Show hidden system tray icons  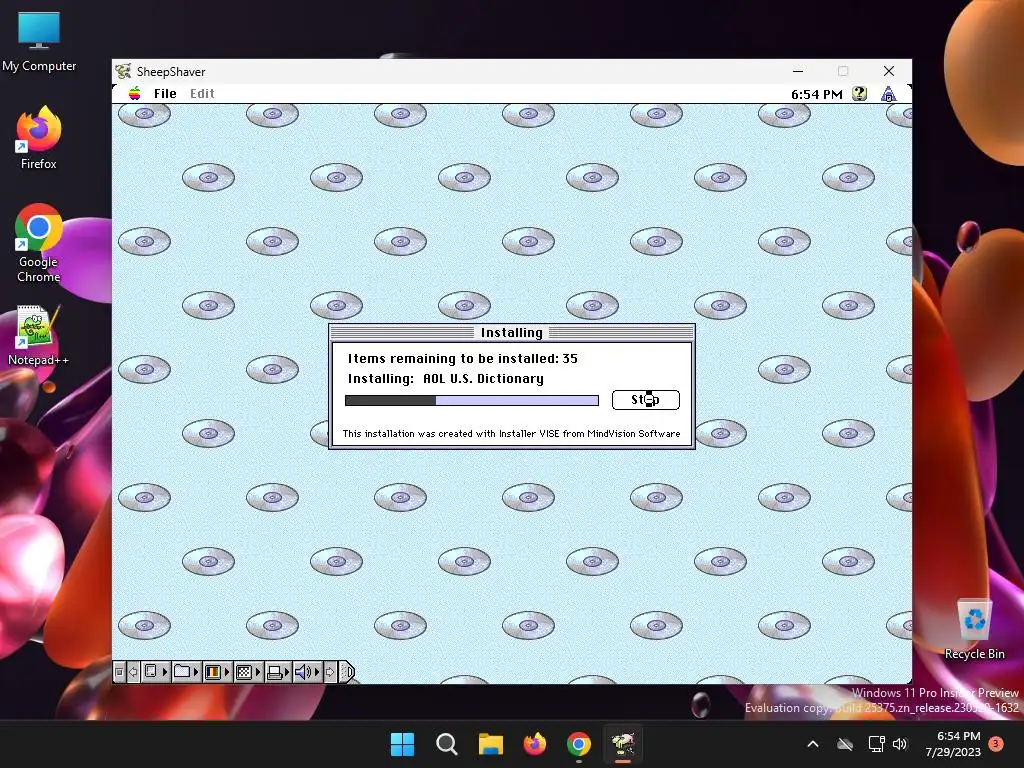click(x=813, y=744)
